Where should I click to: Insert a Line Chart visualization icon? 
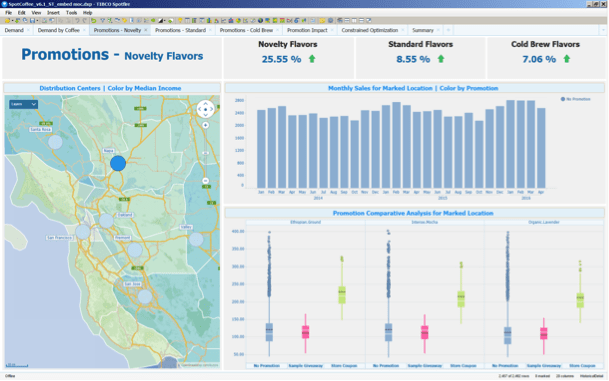224,21
